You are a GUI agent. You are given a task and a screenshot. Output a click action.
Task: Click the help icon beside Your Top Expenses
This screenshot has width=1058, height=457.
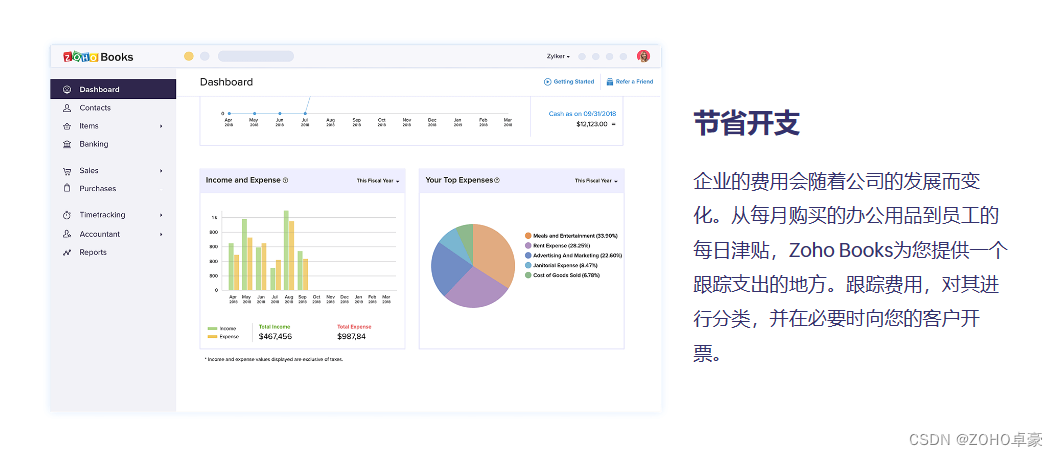click(497, 180)
